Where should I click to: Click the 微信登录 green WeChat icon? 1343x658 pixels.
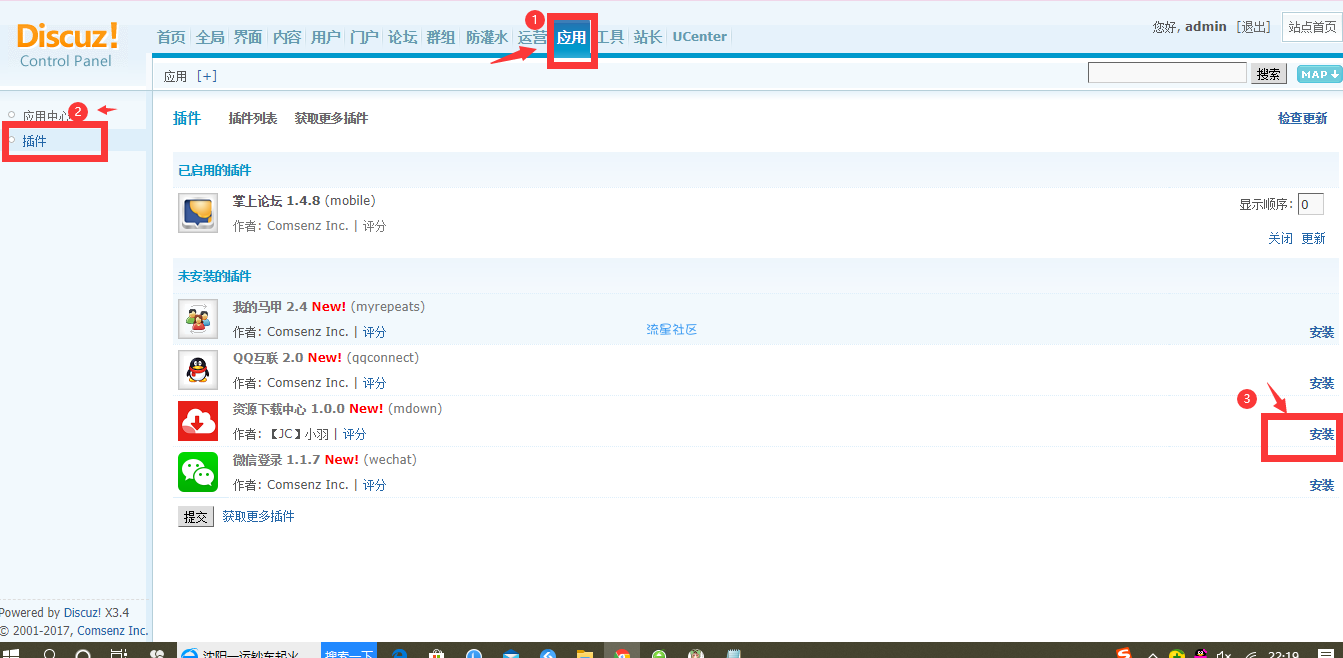click(198, 472)
